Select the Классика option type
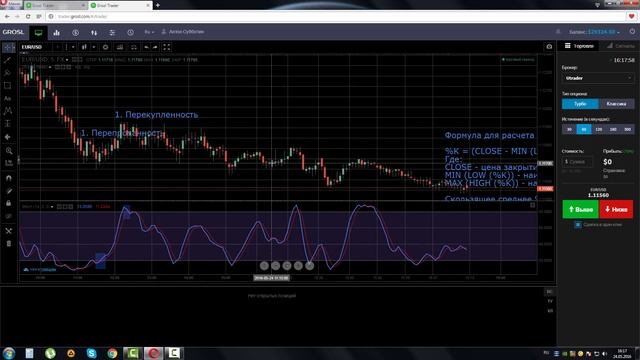Viewport: 640px width, 360px height. pyautogui.click(x=616, y=104)
